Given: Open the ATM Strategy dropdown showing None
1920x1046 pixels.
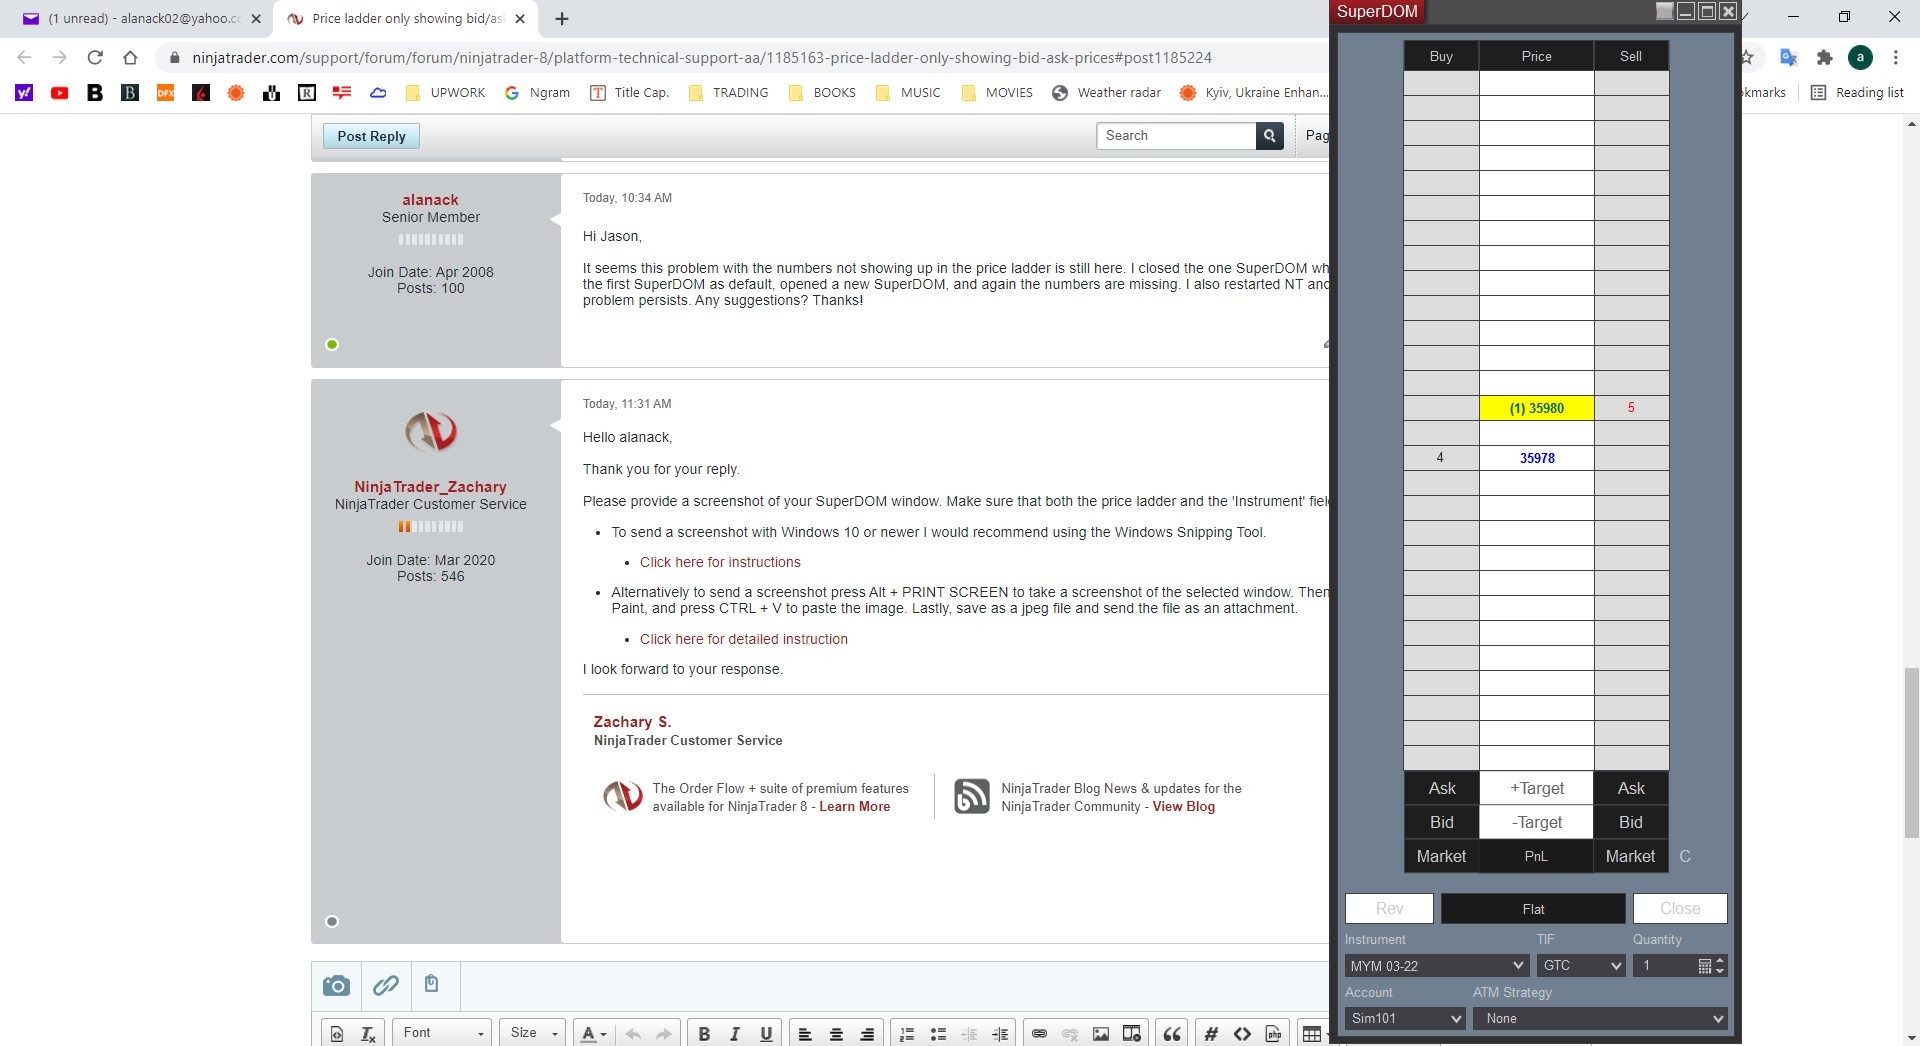Looking at the screenshot, I should click(1600, 1019).
